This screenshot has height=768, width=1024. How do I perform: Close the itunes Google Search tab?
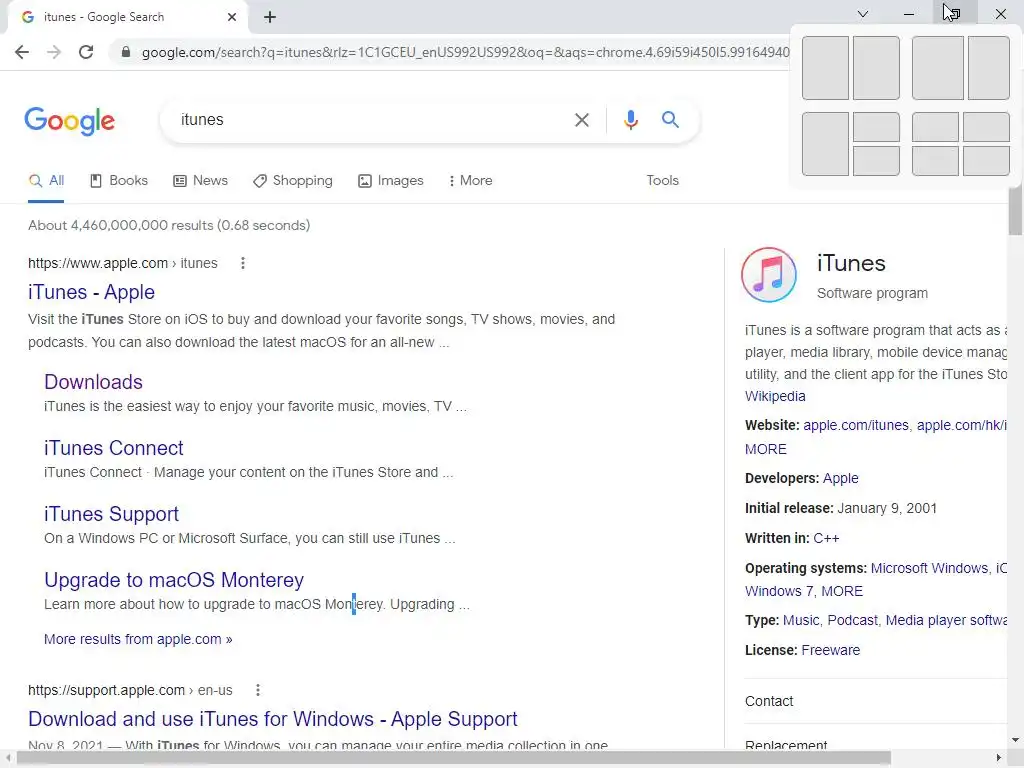[232, 17]
